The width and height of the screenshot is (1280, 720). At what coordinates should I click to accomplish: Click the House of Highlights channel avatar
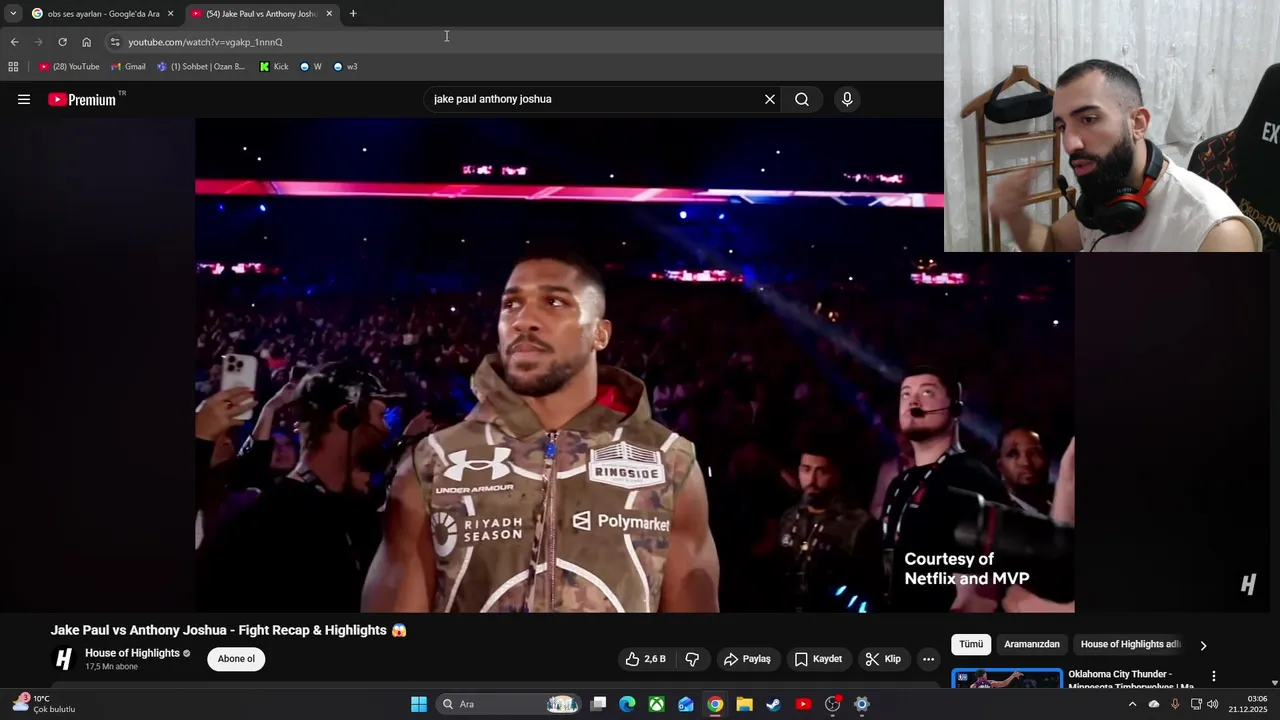tap(64, 659)
